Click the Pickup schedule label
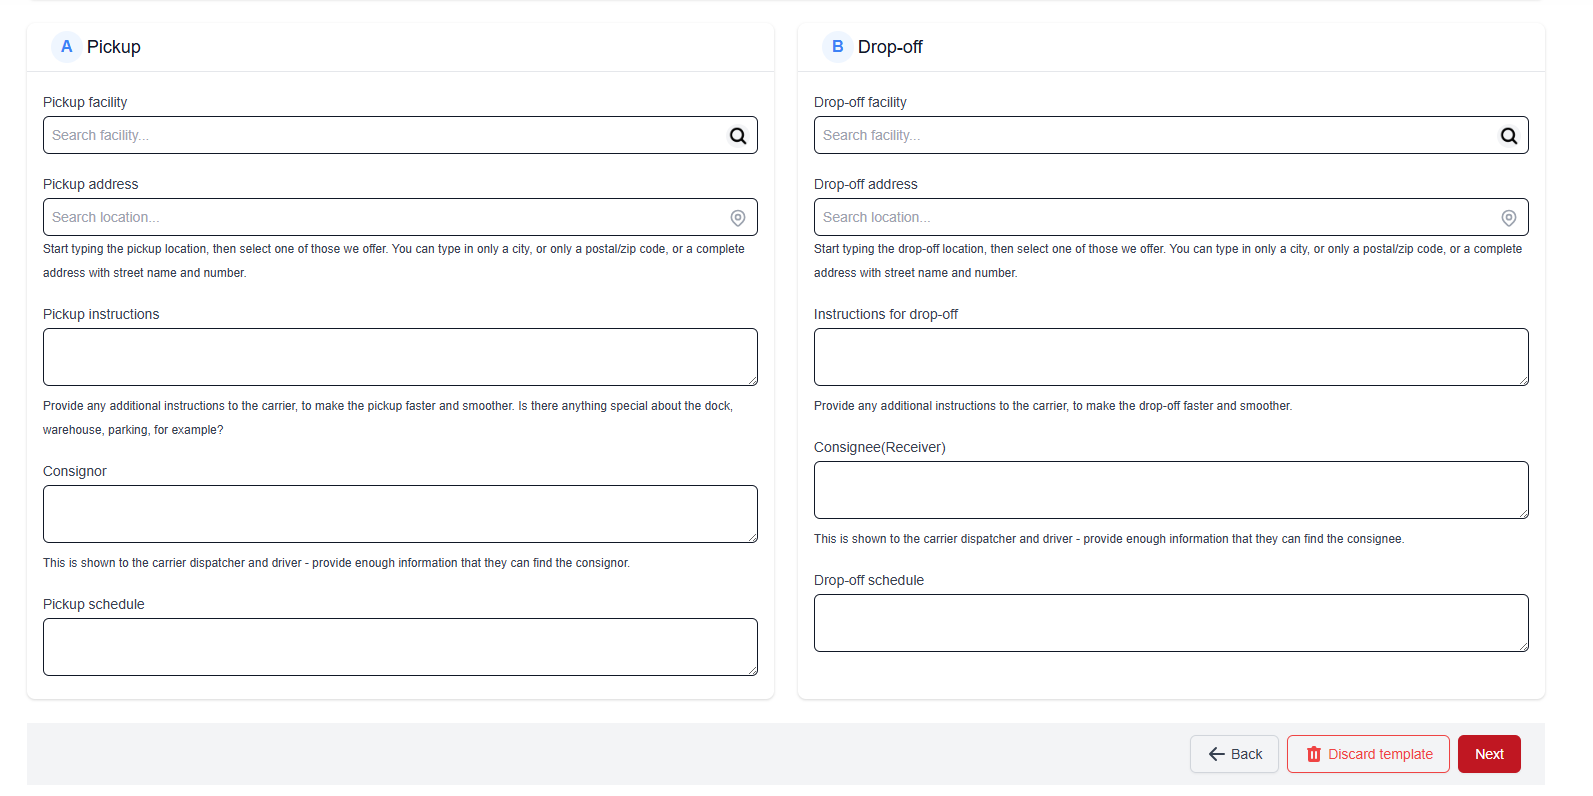 point(94,604)
